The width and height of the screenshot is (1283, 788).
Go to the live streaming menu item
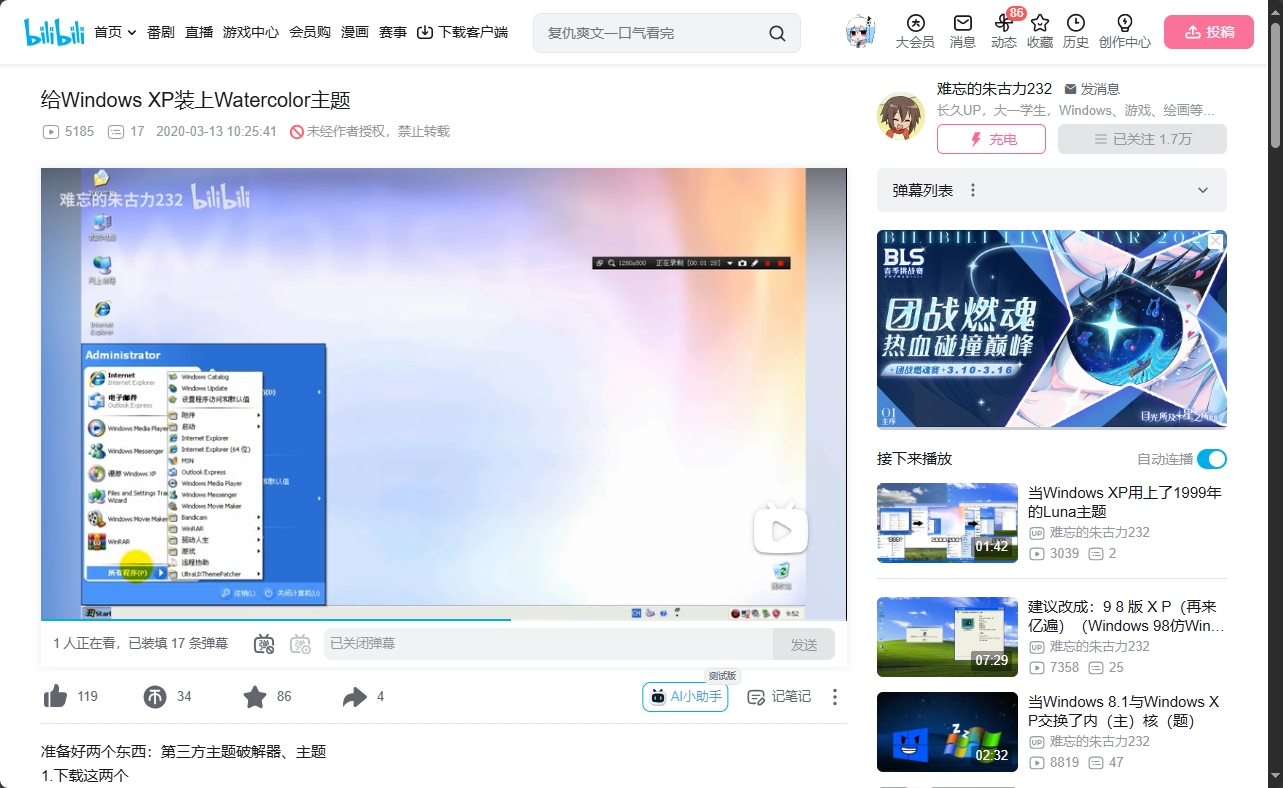[199, 32]
